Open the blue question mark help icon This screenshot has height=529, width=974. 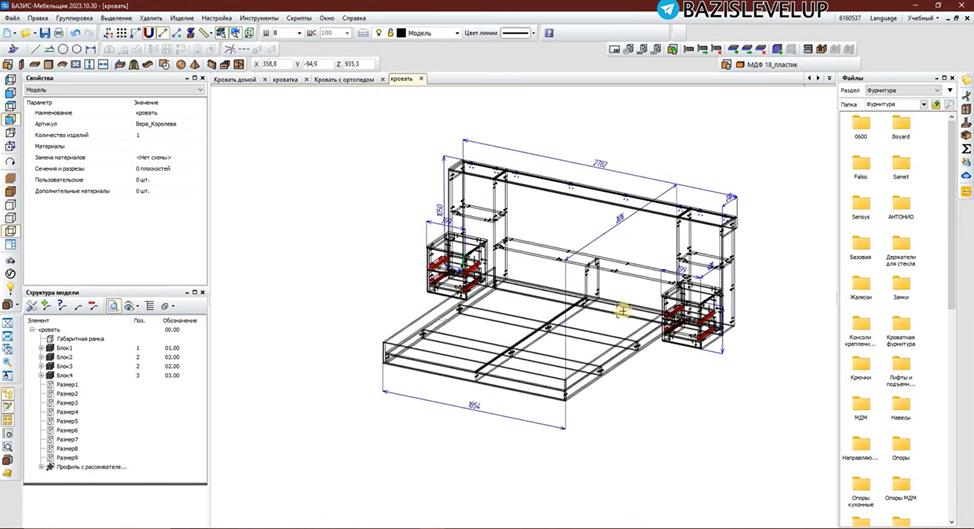[549, 33]
